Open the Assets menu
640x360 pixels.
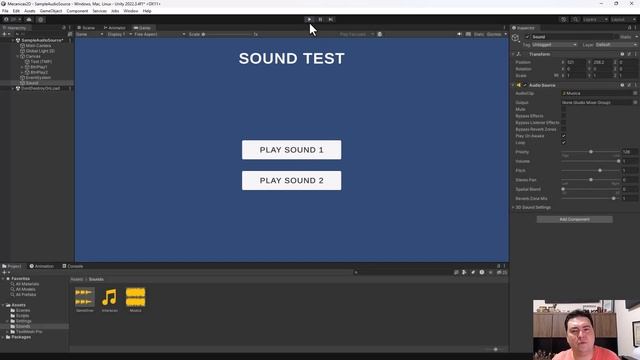[x=29, y=11]
